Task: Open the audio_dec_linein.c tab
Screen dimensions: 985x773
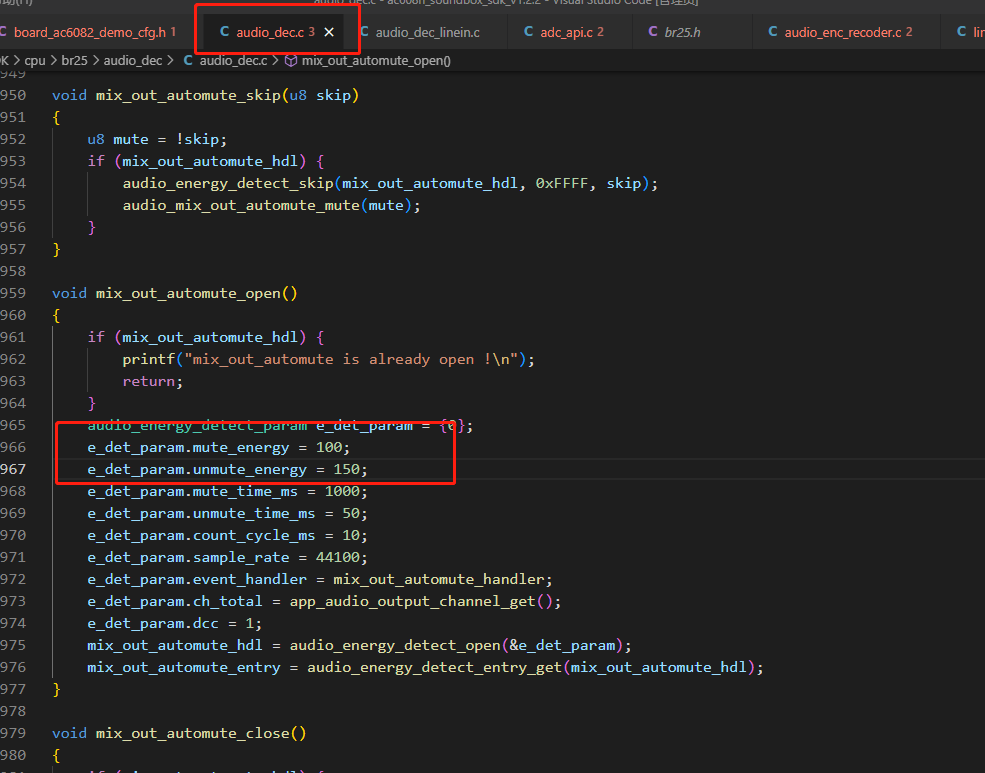Action: [x=427, y=32]
